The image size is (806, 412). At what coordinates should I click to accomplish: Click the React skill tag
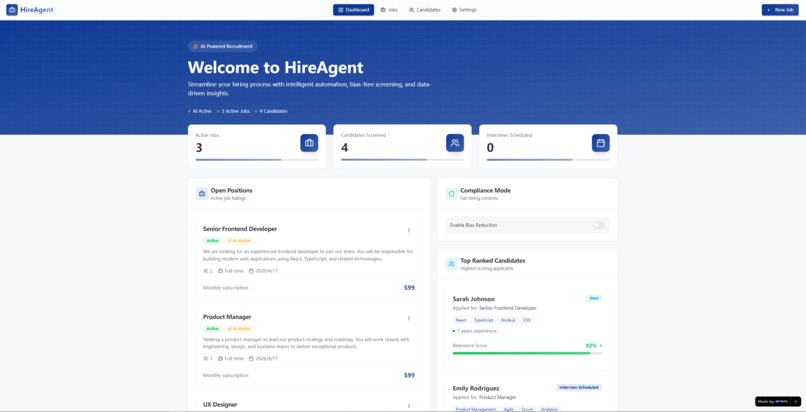click(461, 320)
